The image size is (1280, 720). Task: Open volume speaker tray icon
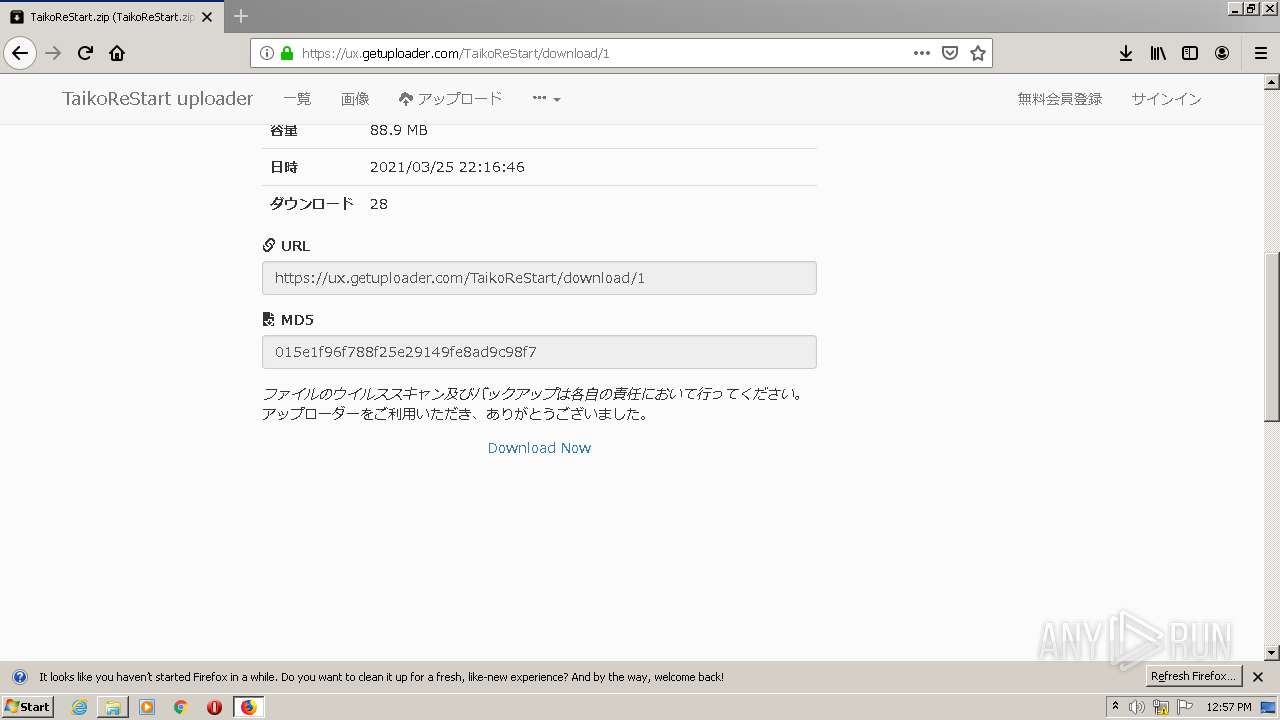(x=1137, y=707)
